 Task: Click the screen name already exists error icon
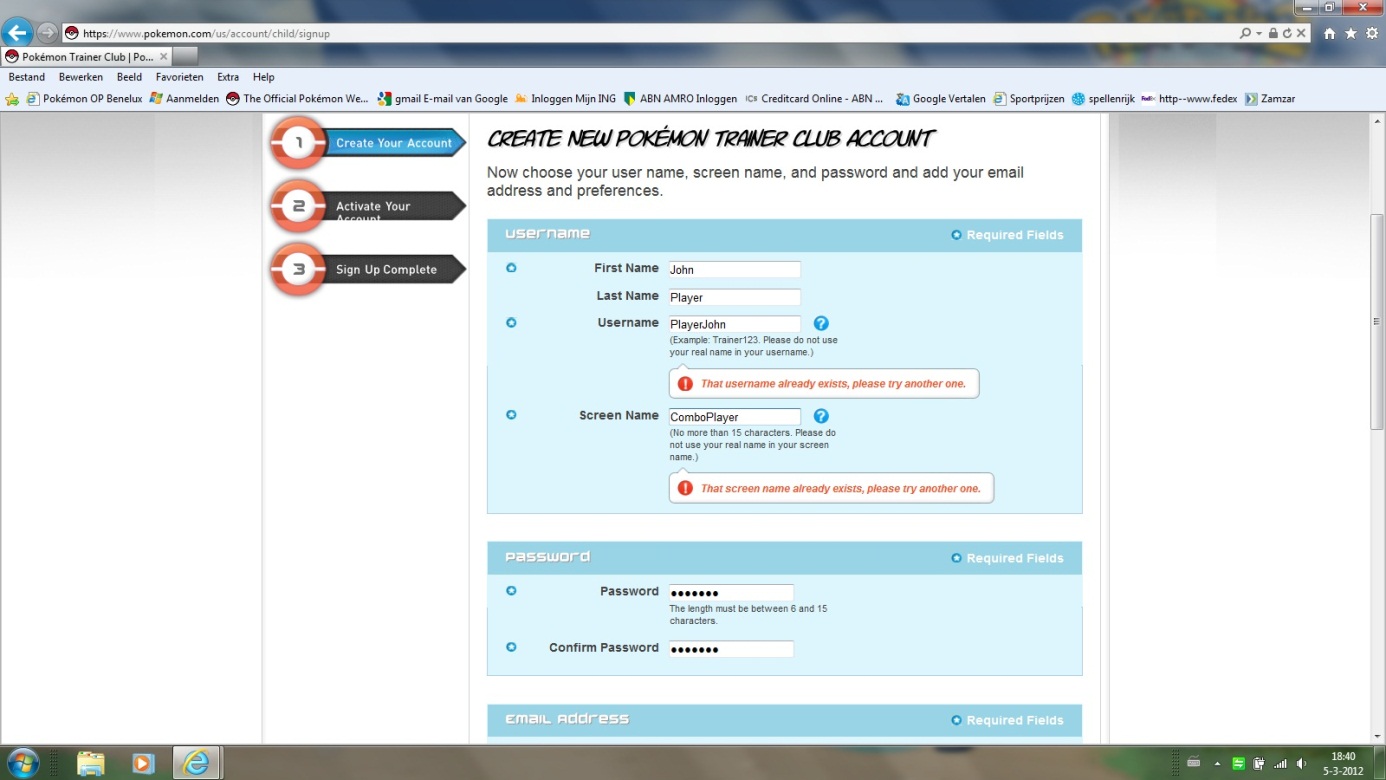pos(685,488)
